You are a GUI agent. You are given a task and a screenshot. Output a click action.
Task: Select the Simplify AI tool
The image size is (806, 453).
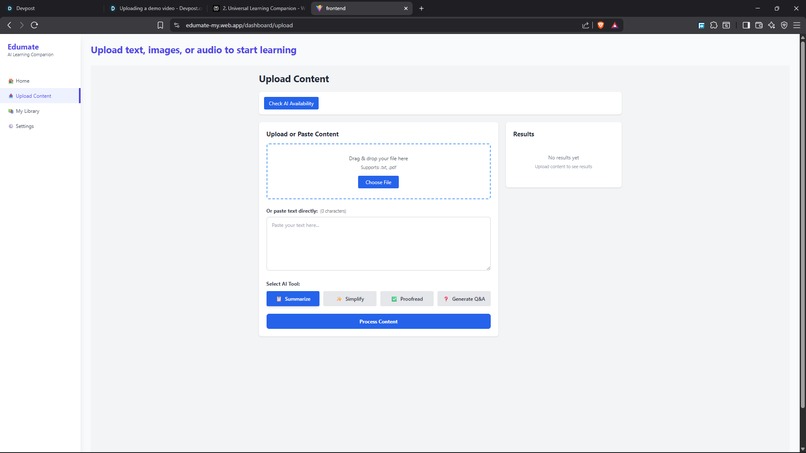pos(350,299)
